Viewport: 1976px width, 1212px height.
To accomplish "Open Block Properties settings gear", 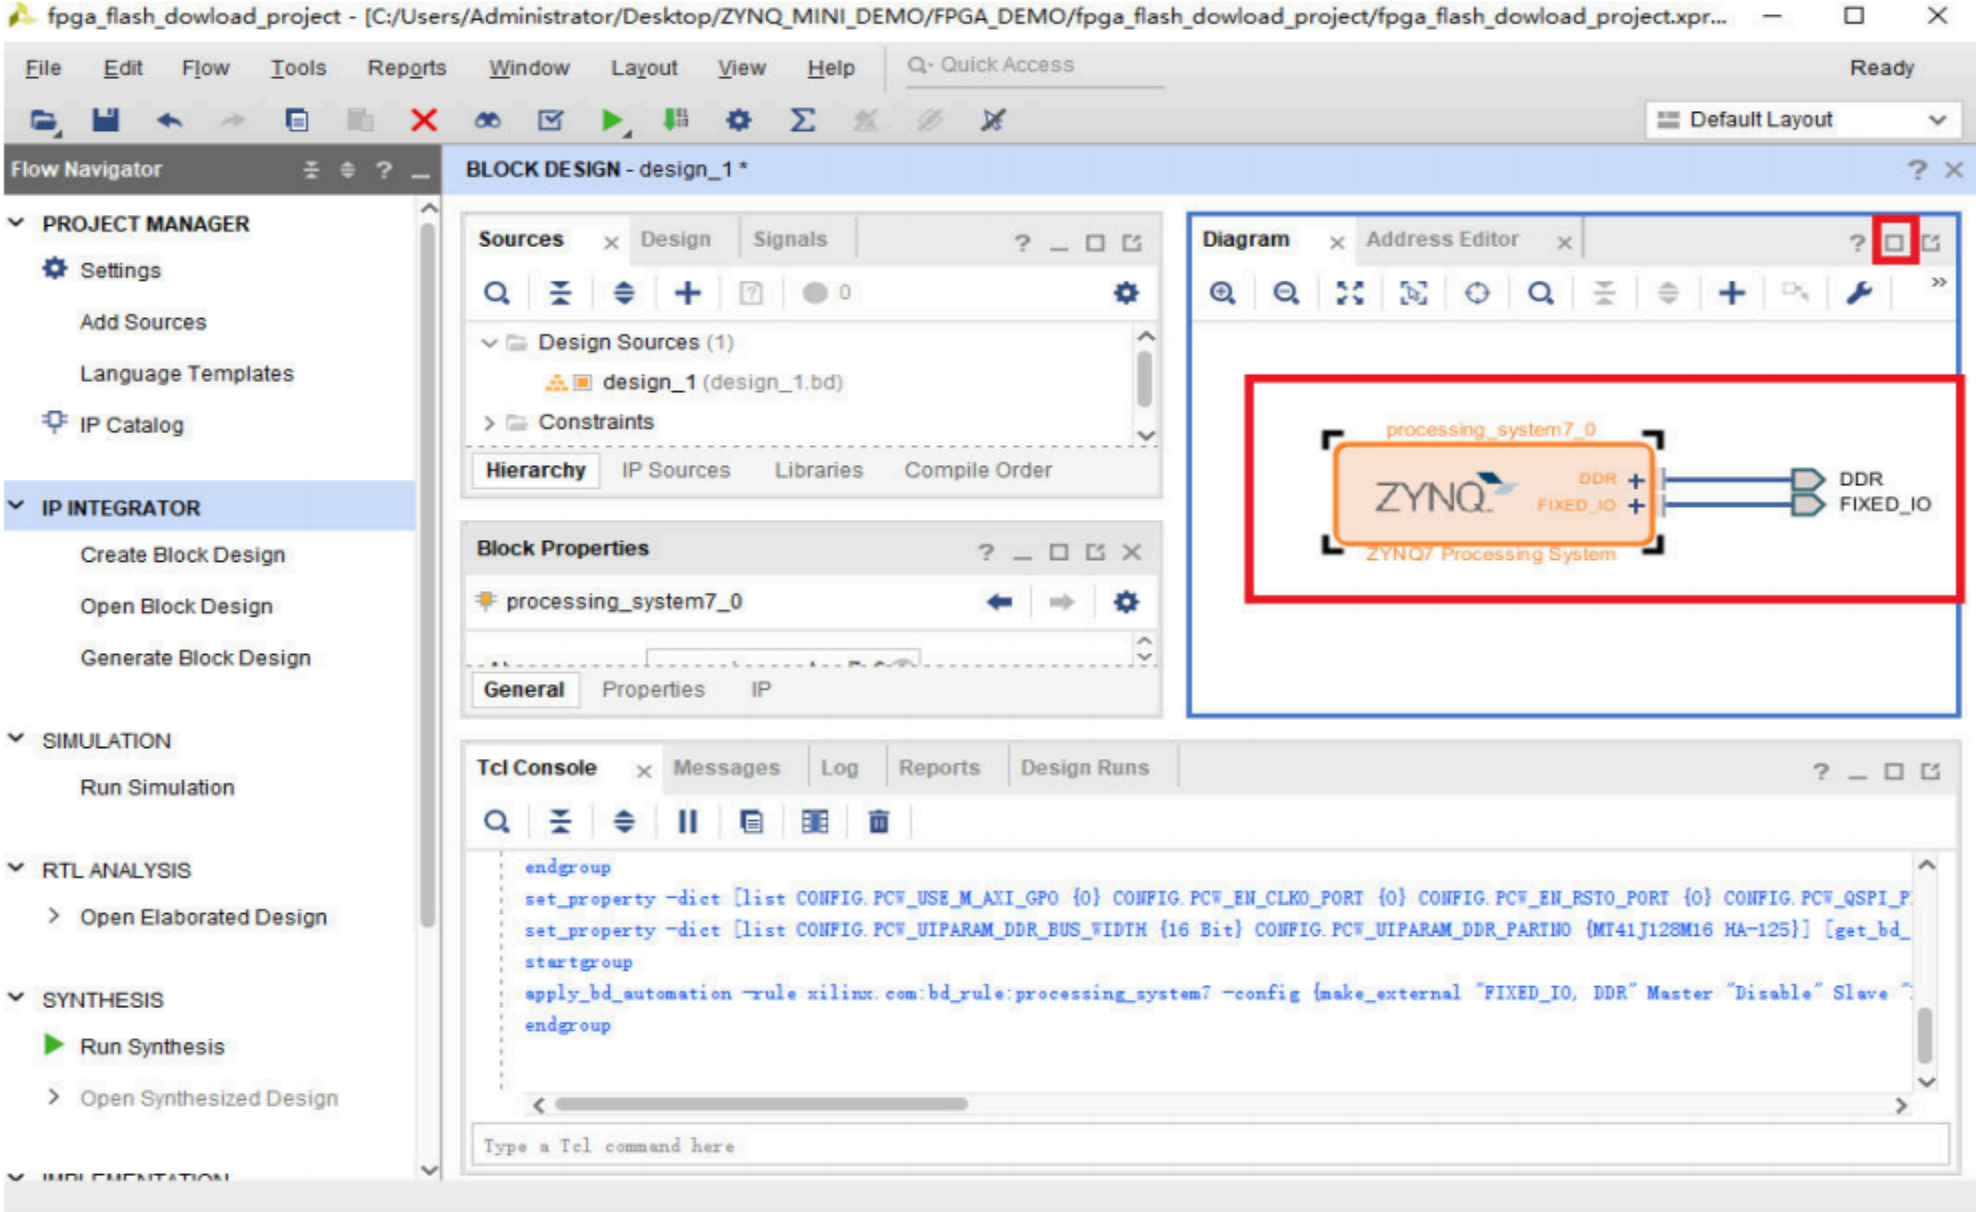I will [1125, 602].
